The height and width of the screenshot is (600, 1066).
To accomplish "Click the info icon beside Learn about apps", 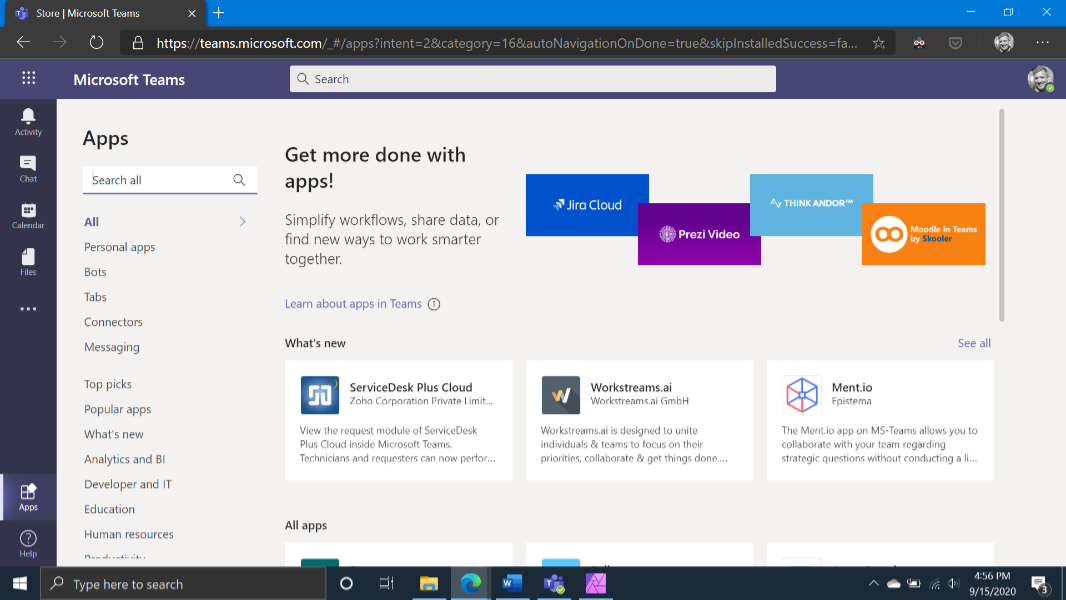I will click(x=434, y=304).
